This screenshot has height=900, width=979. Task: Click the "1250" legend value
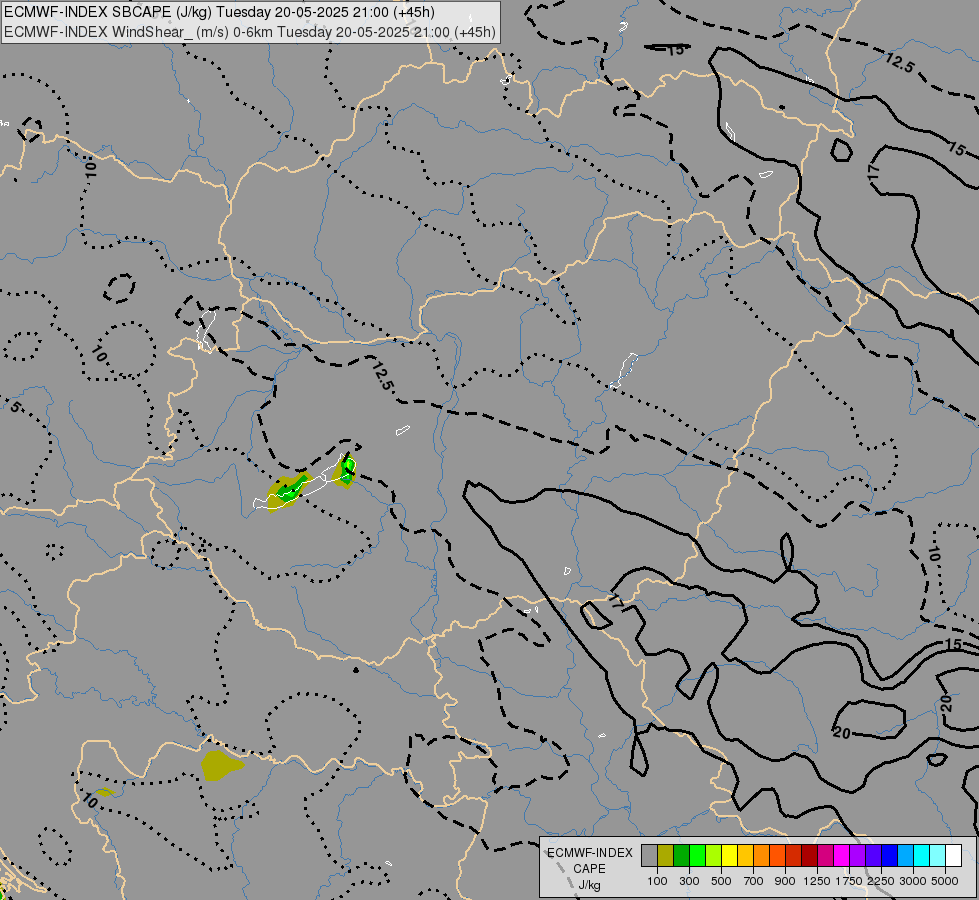tap(817, 881)
